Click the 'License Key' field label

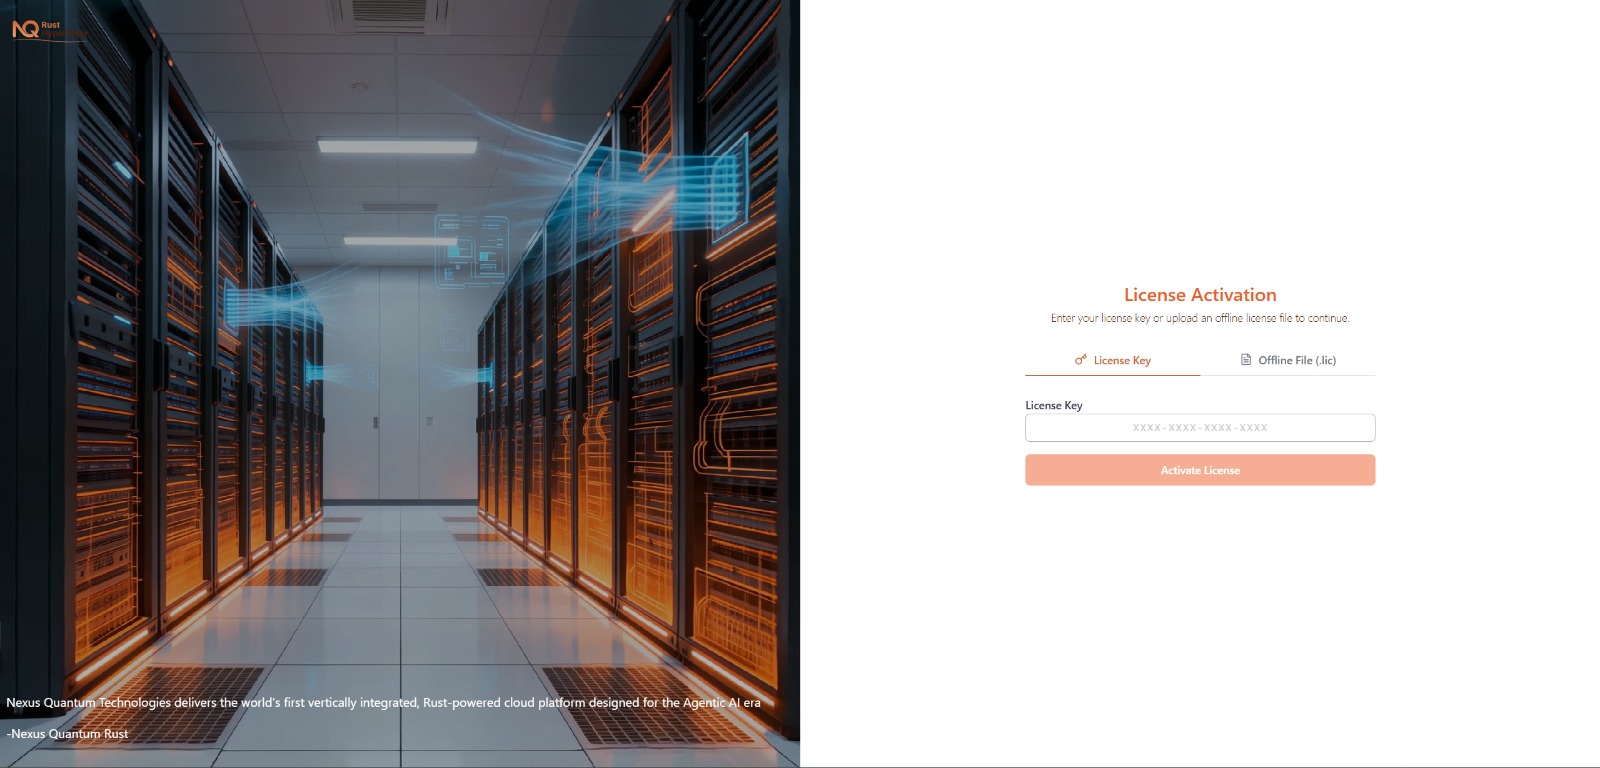tap(1054, 405)
